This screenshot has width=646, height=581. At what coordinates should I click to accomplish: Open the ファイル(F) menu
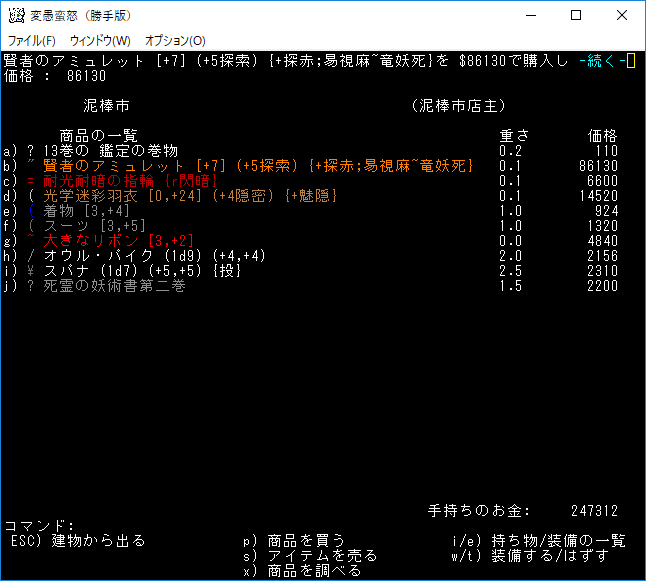32,41
